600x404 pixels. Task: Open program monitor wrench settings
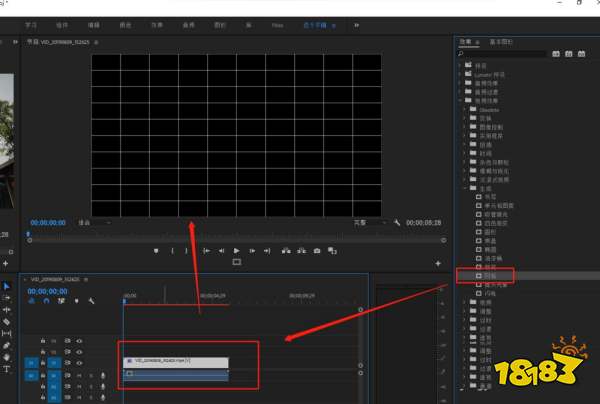(x=397, y=222)
